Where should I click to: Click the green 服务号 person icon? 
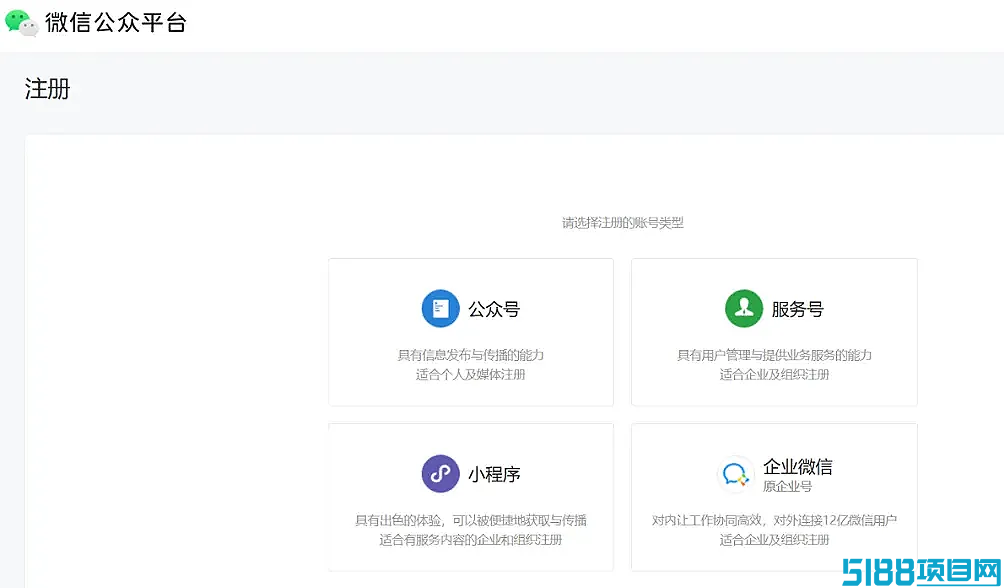pos(744,309)
